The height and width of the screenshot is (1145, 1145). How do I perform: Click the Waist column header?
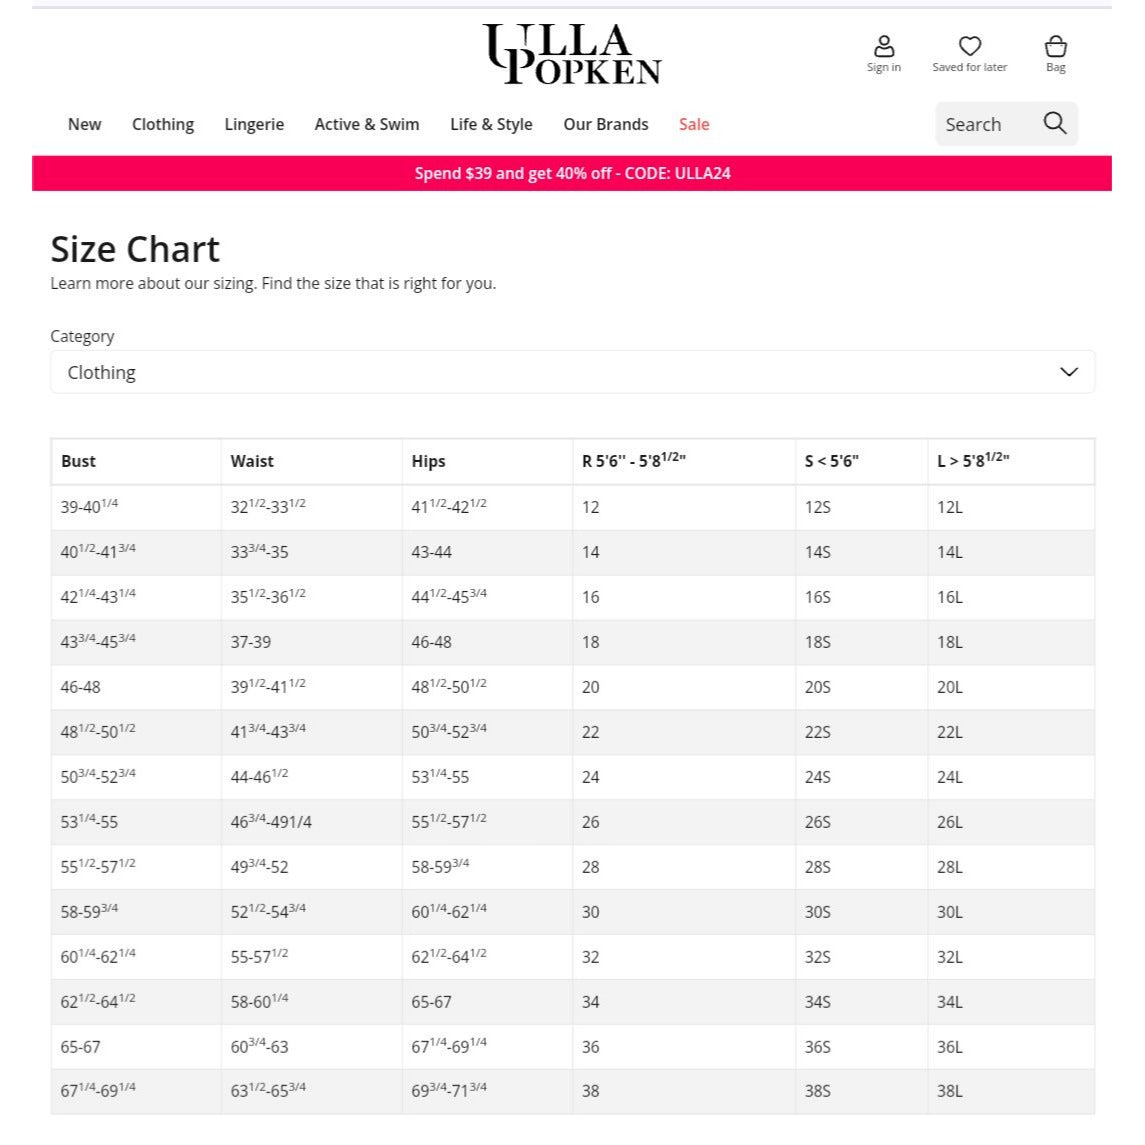(252, 461)
